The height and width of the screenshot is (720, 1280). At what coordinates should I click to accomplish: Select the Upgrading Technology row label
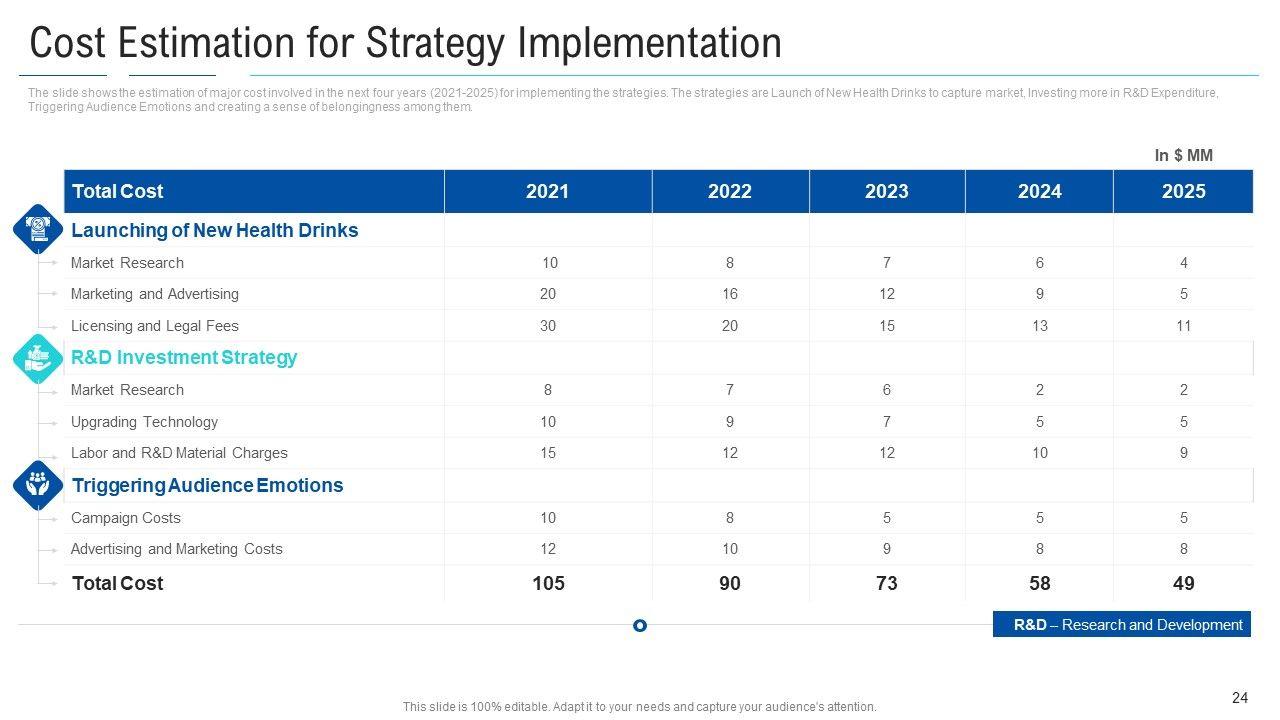pyautogui.click(x=144, y=422)
